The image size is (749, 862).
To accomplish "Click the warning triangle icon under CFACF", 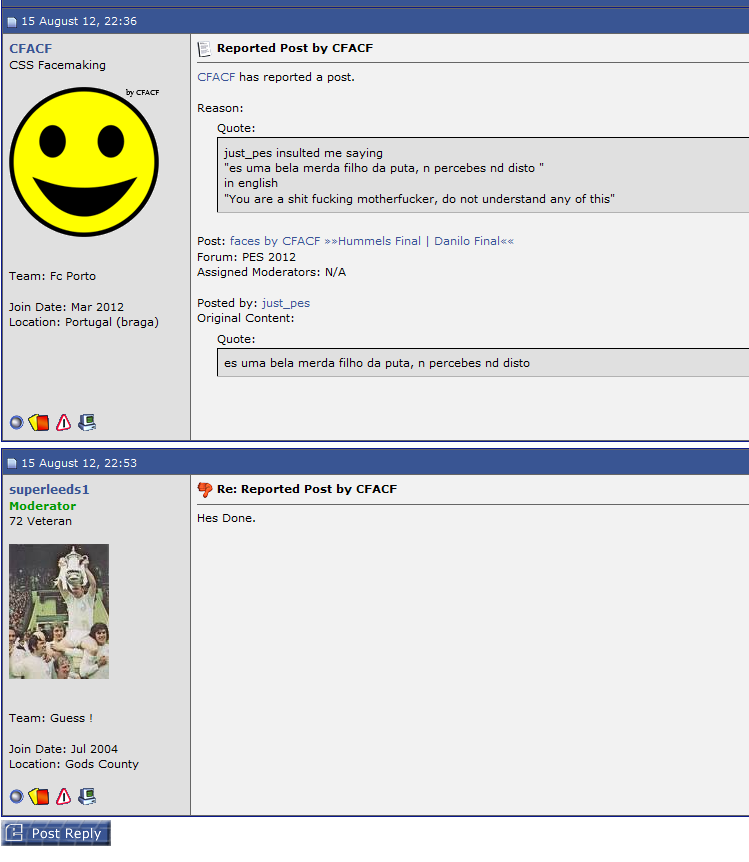I will [64, 423].
